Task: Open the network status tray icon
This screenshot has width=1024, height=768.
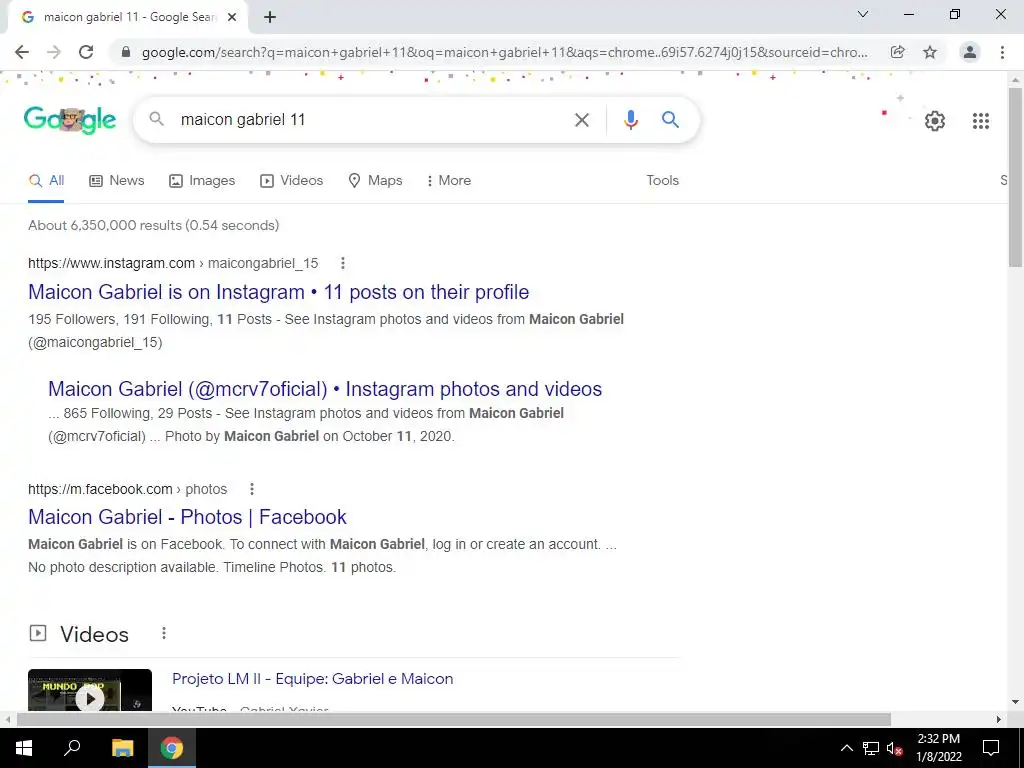Action: [871, 748]
